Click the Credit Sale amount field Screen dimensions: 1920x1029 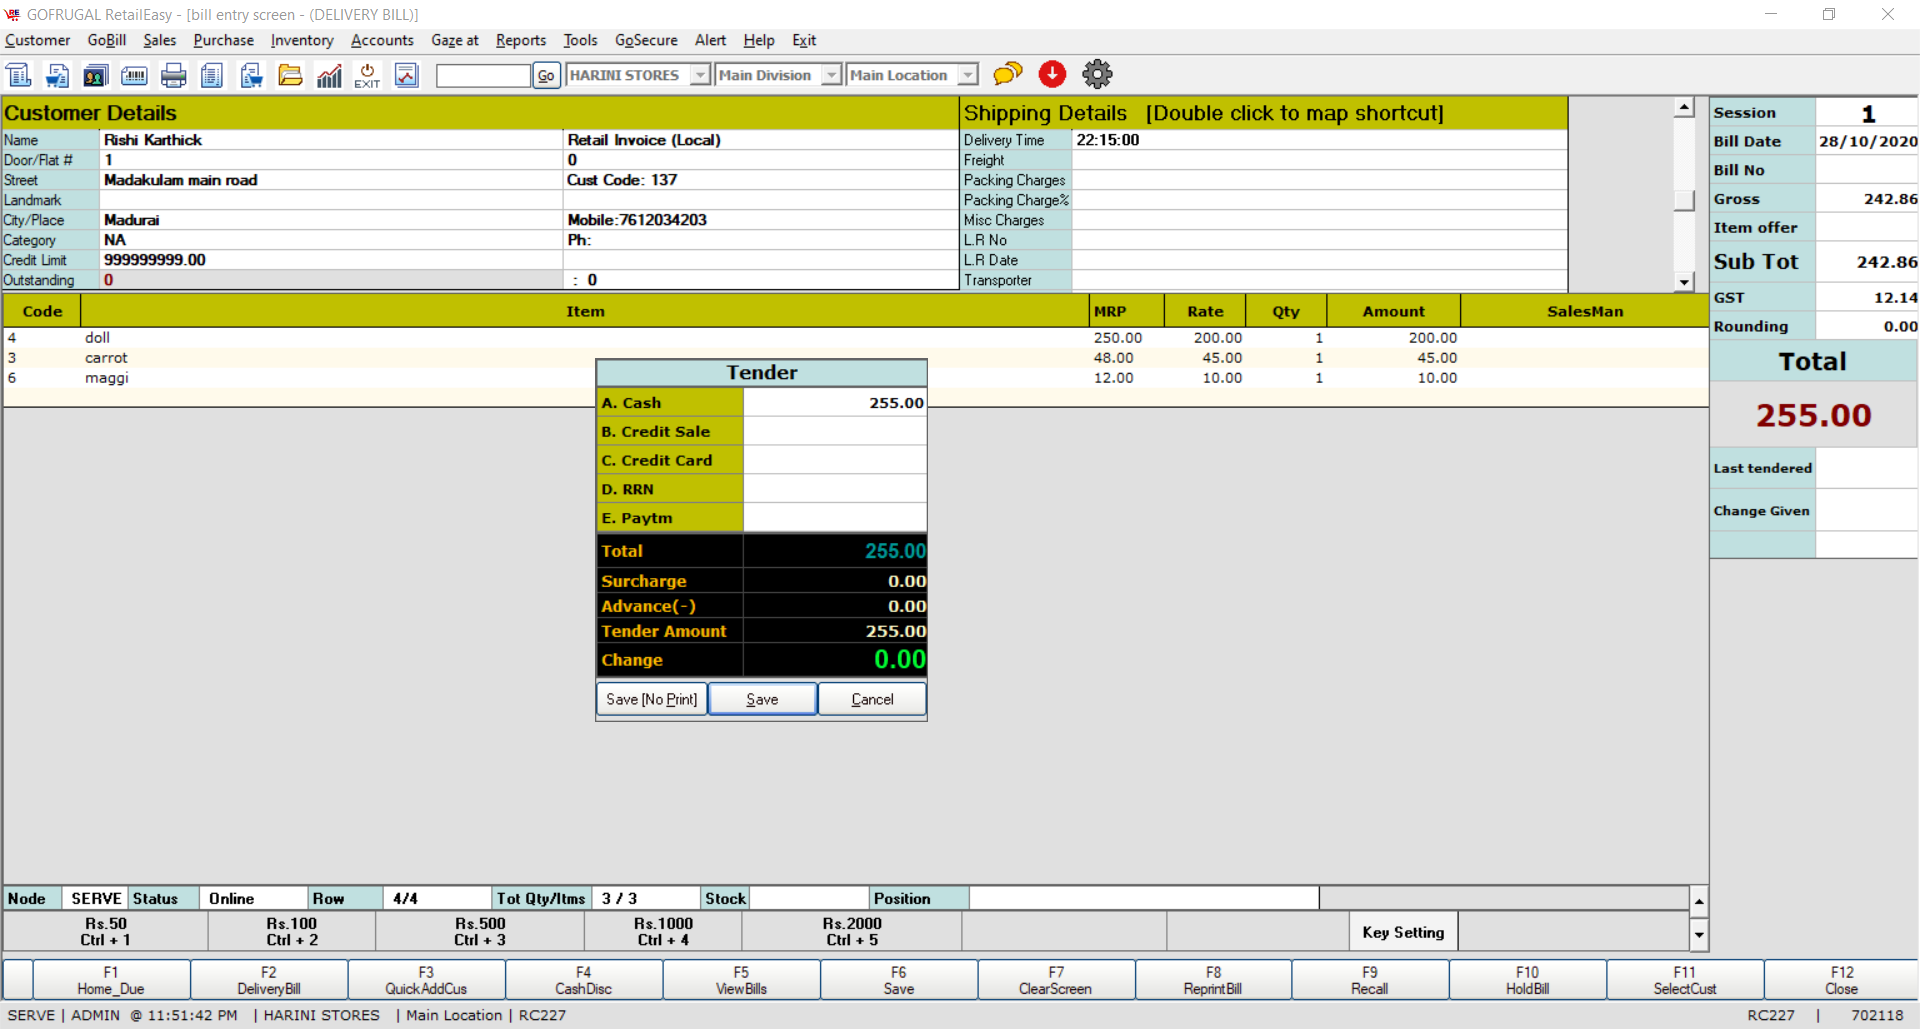[x=835, y=432]
